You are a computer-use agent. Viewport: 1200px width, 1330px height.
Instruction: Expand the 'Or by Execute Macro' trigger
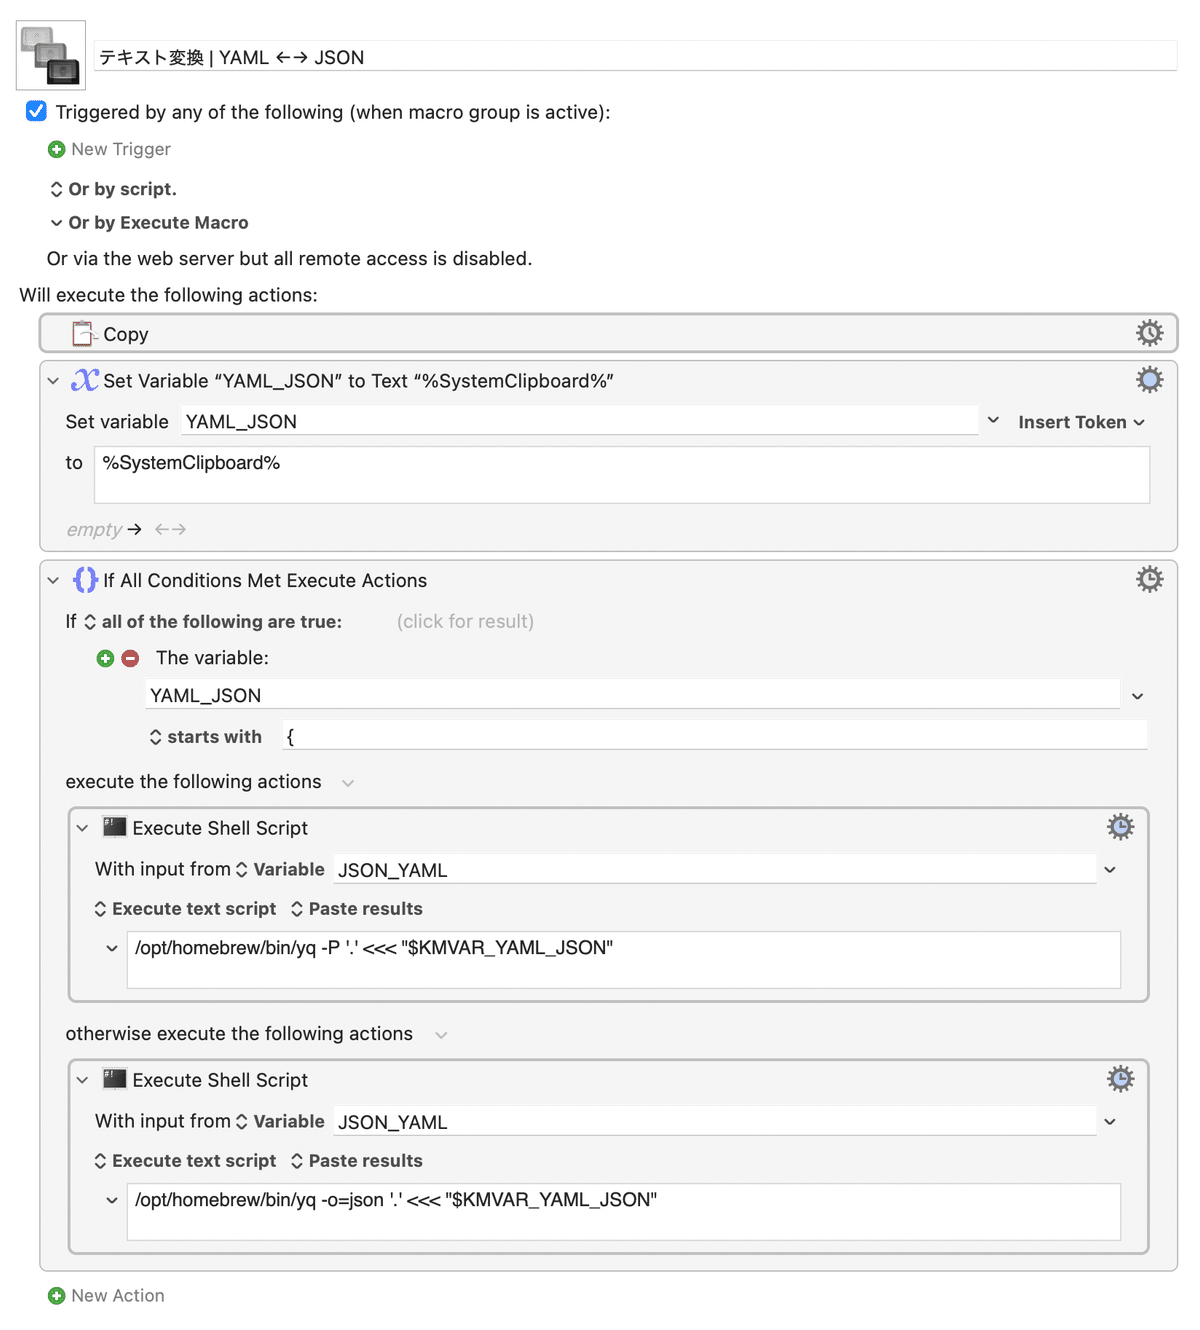(57, 222)
